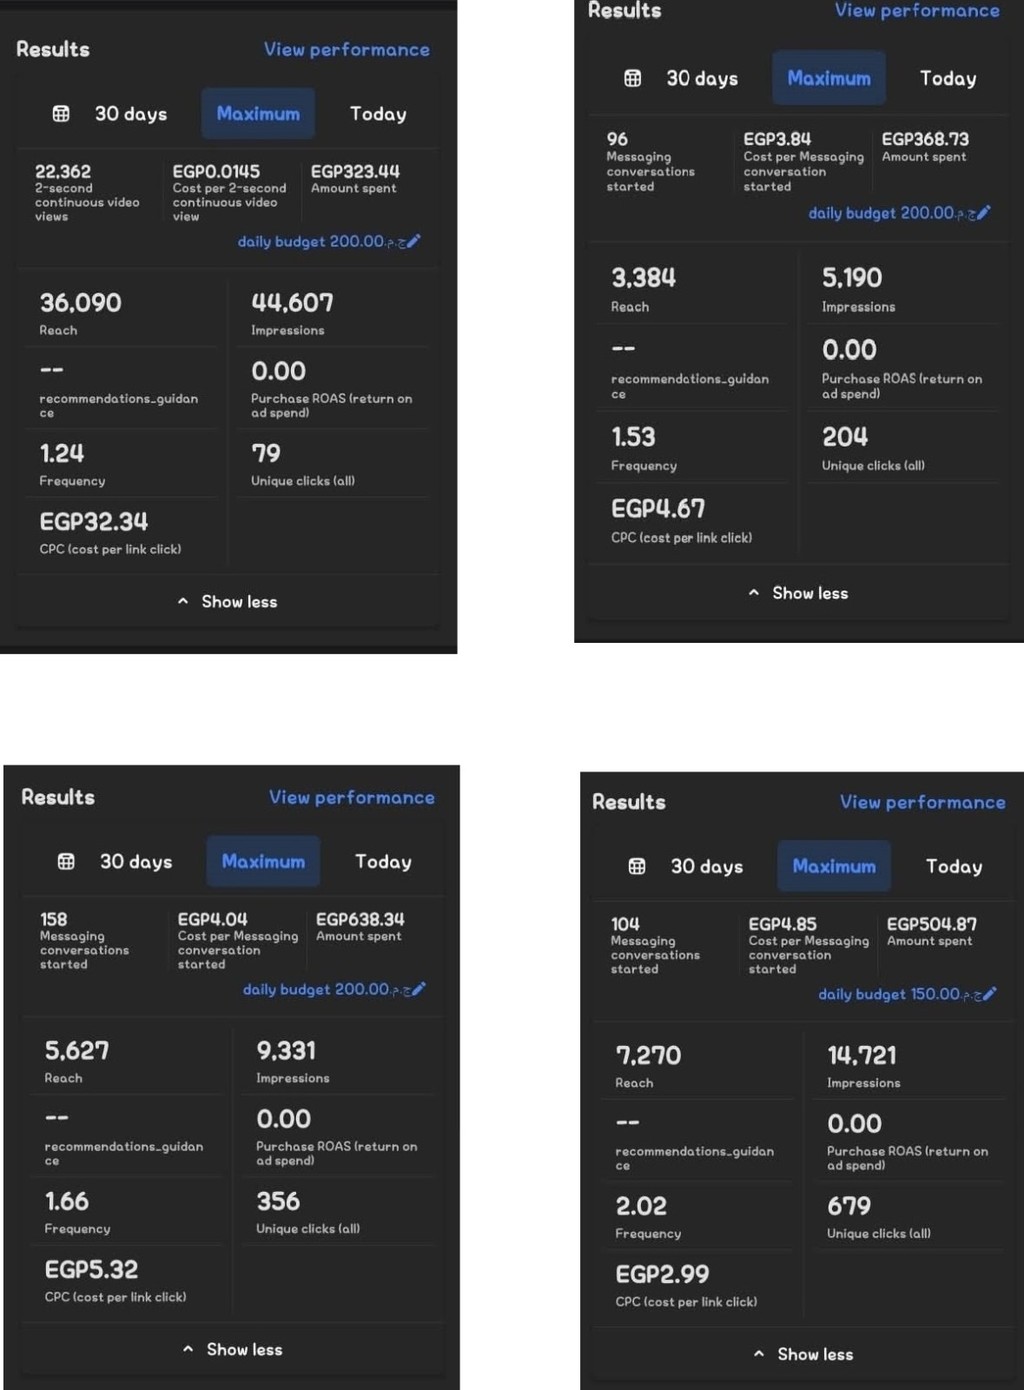Screen dimensions: 1024x1390
Task: Collapse with Show less in the EGP2.99 CPC panel
Action: [804, 1355]
